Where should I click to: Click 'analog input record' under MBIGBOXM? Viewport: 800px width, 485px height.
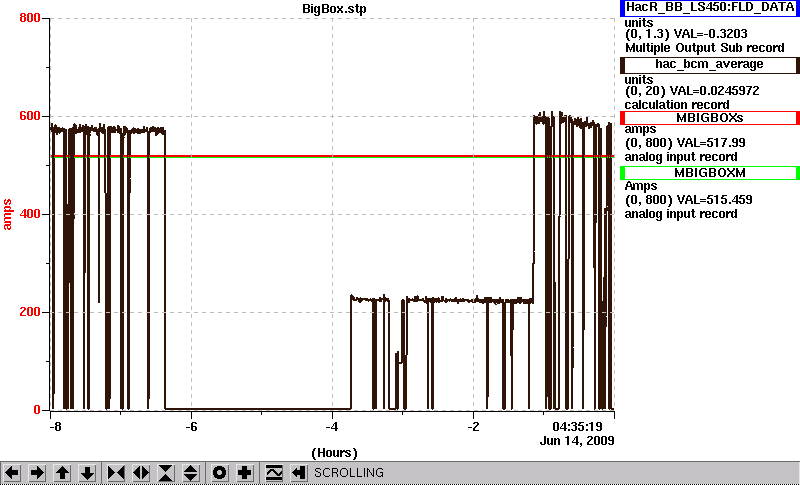(681, 214)
